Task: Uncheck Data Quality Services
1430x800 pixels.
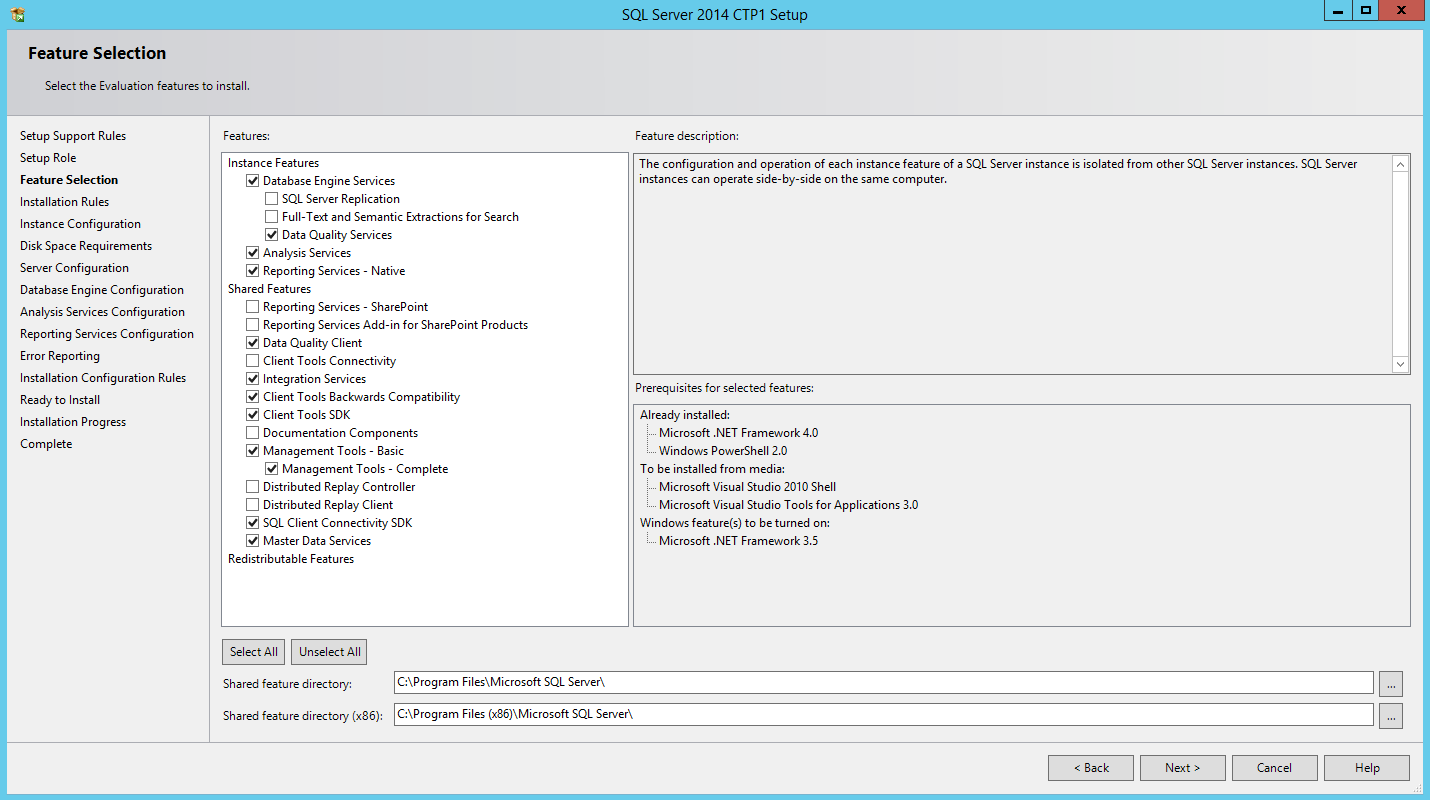Action: [x=271, y=235]
